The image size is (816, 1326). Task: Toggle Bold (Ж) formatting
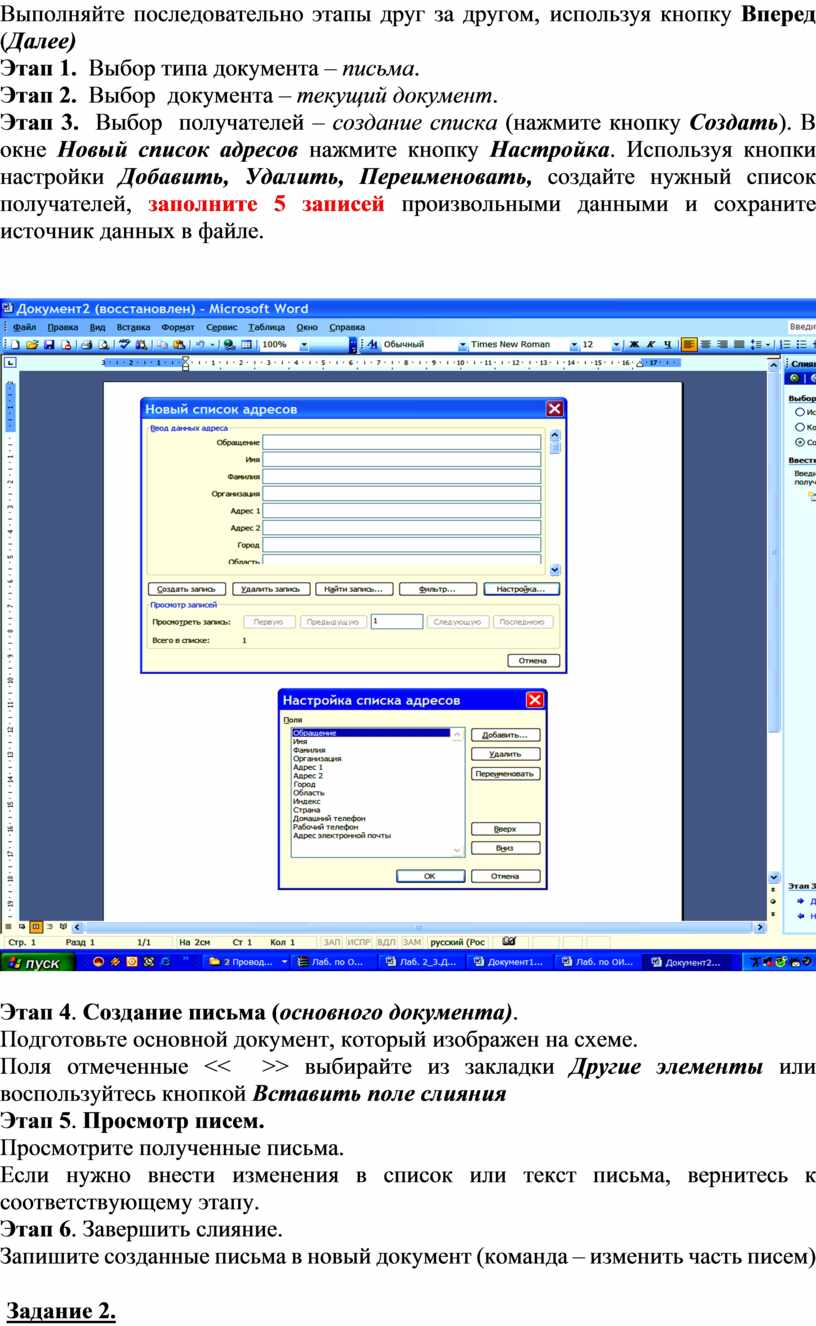click(x=633, y=344)
